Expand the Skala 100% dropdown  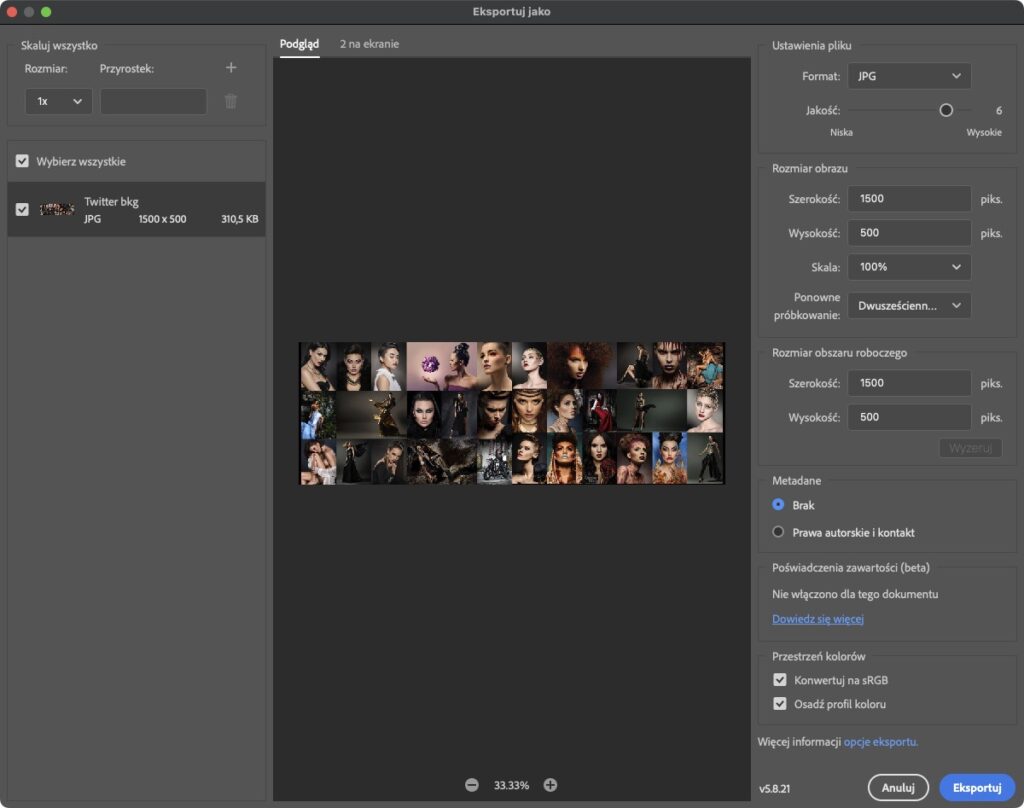[909, 267]
